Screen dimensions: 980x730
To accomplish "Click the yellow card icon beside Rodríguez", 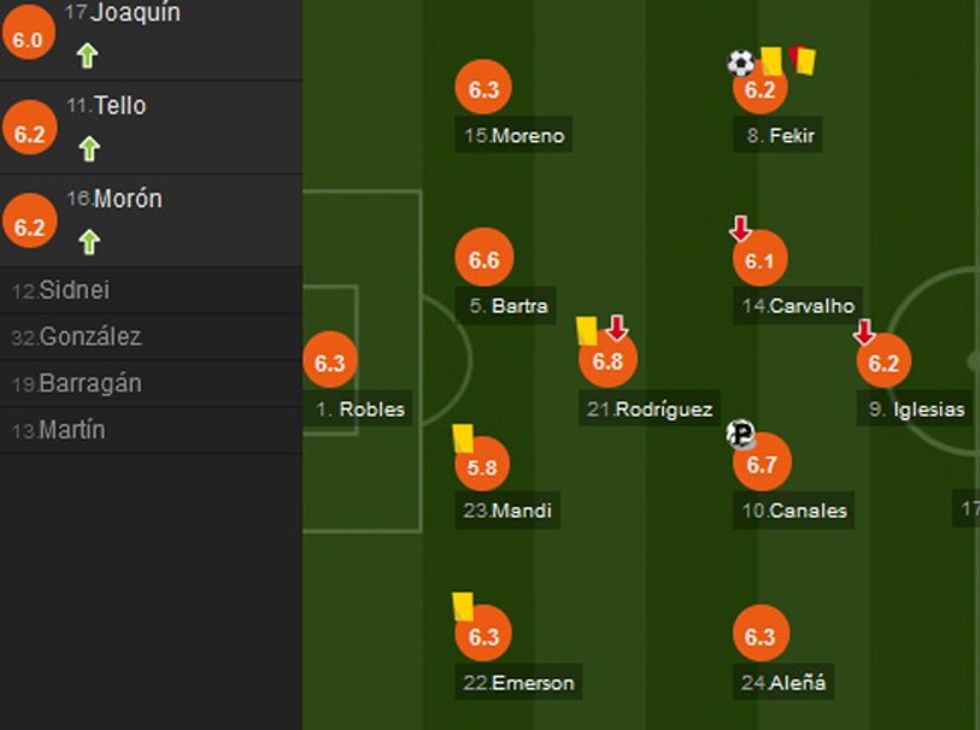I will (587, 330).
